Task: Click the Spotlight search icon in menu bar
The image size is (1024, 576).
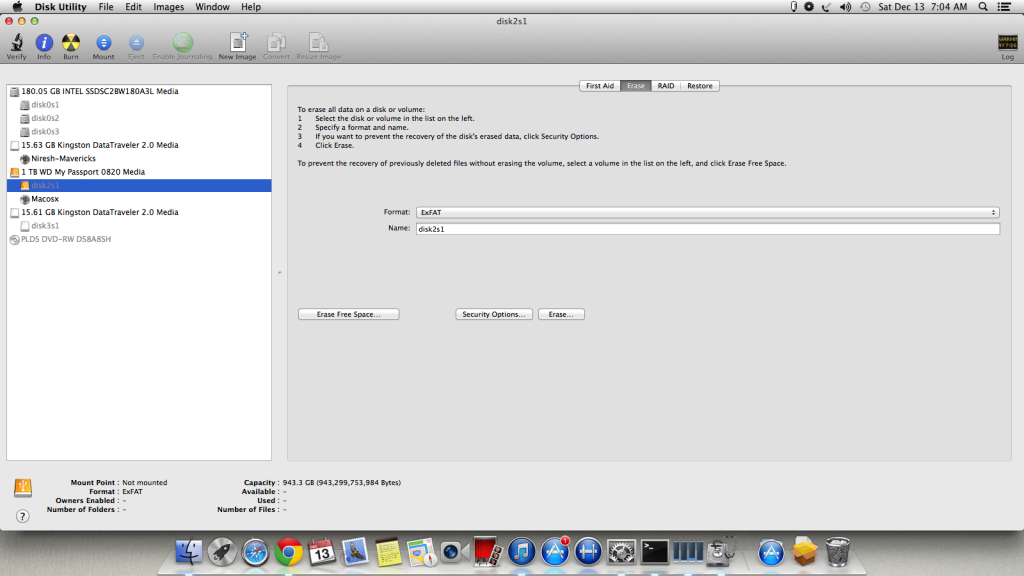Action: [983, 7]
